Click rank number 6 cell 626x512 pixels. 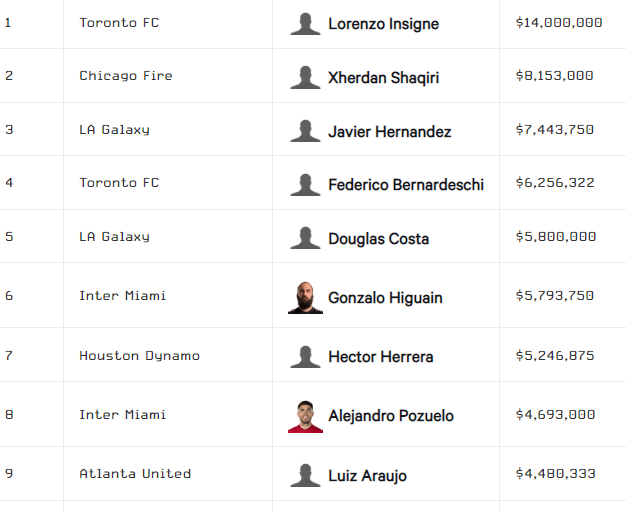coord(9,296)
